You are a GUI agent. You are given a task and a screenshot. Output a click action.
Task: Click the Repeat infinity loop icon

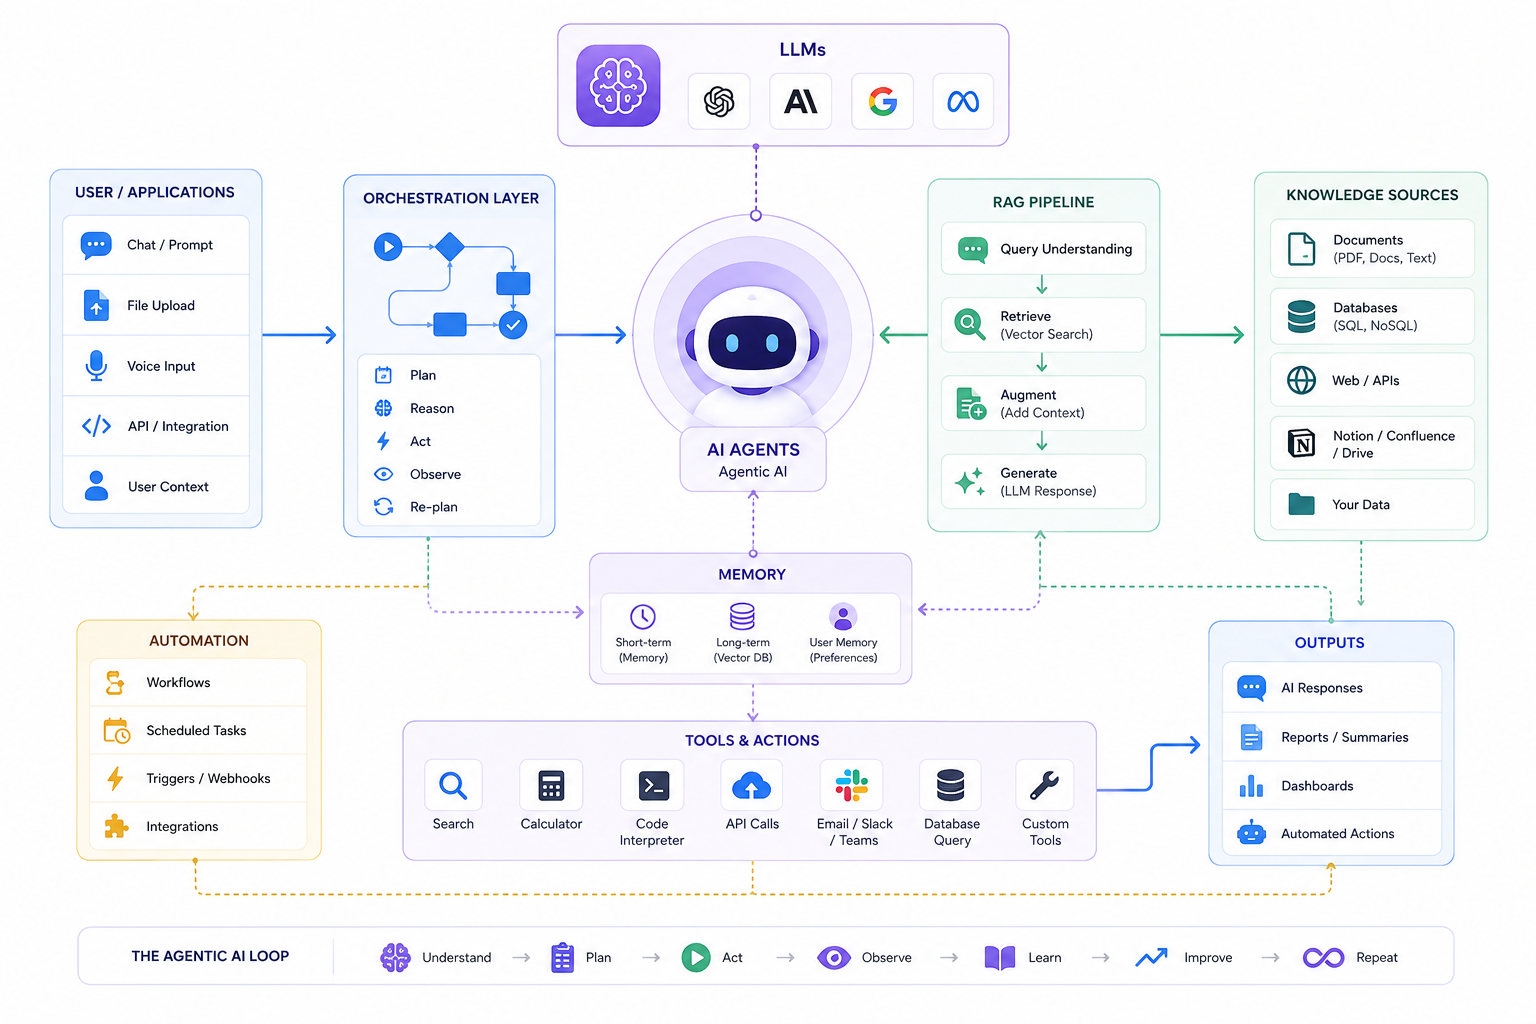point(1323,958)
